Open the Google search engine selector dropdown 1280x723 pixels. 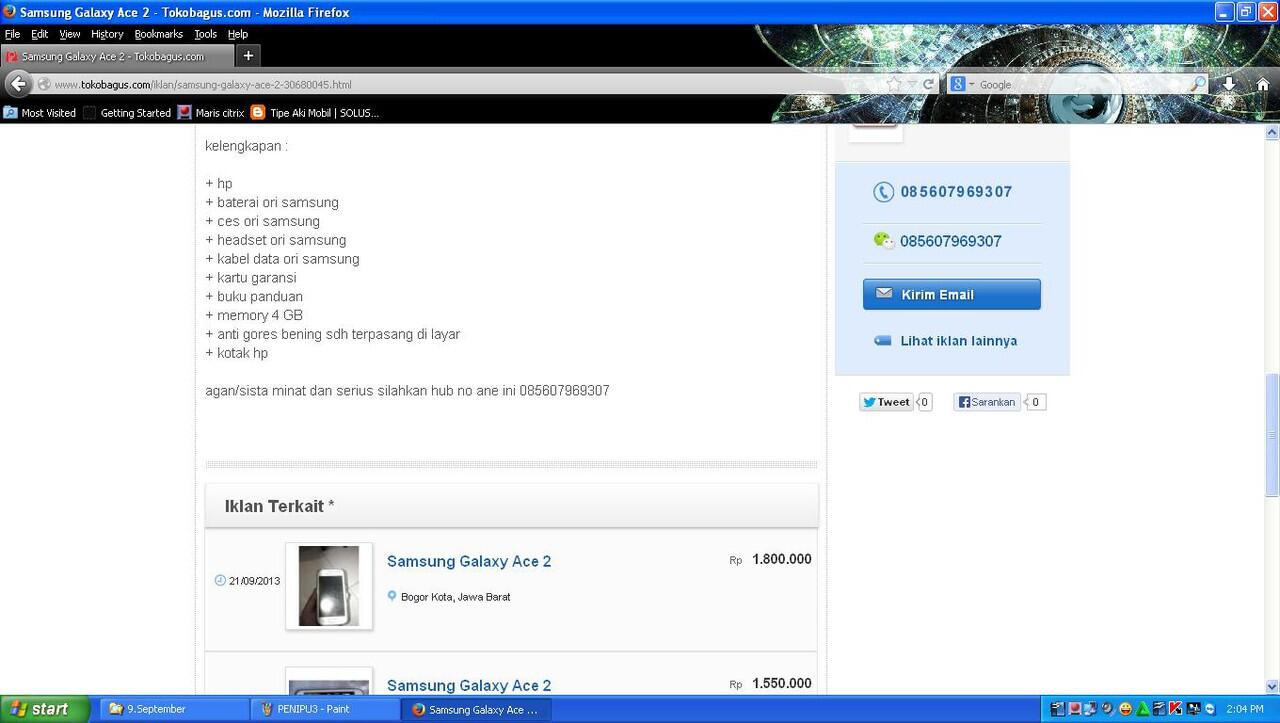coord(962,84)
